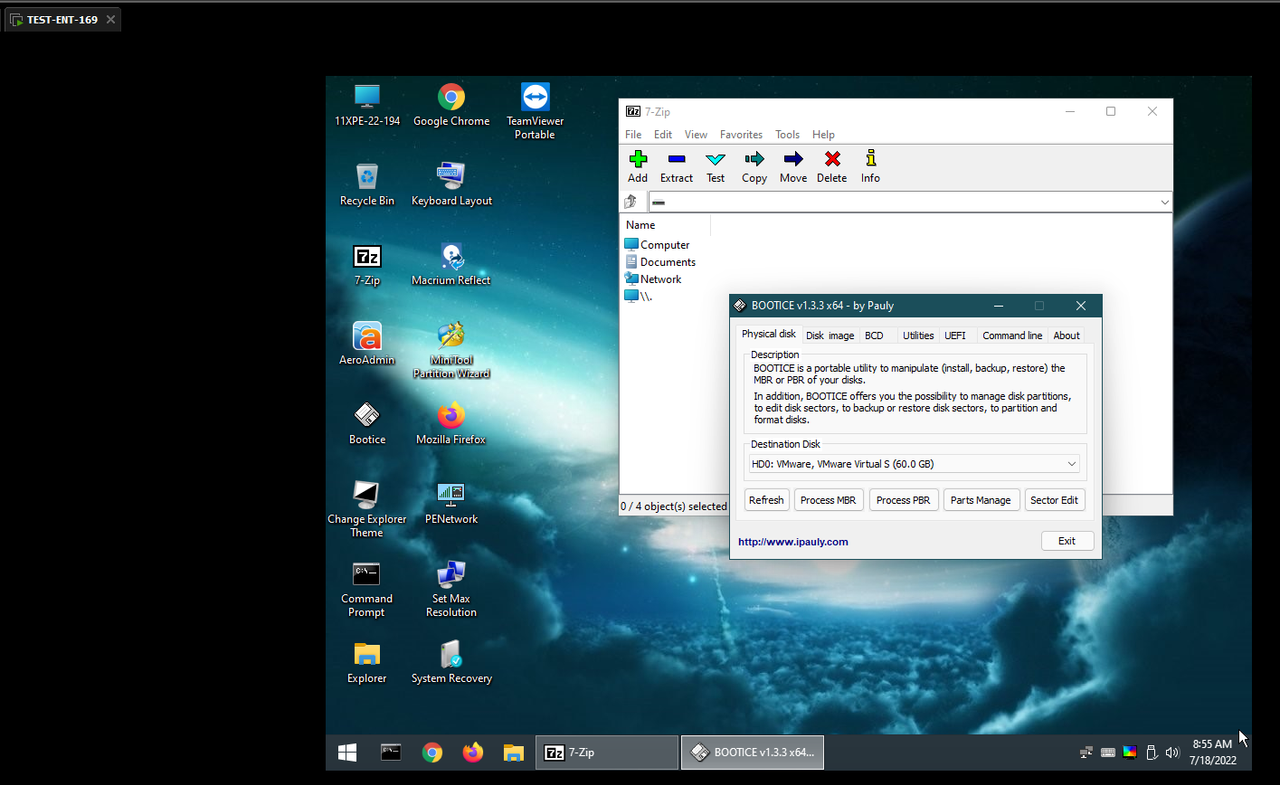Open the File menu in 7-Zip
1280x785 pixels.
click(x=633, y=134)
